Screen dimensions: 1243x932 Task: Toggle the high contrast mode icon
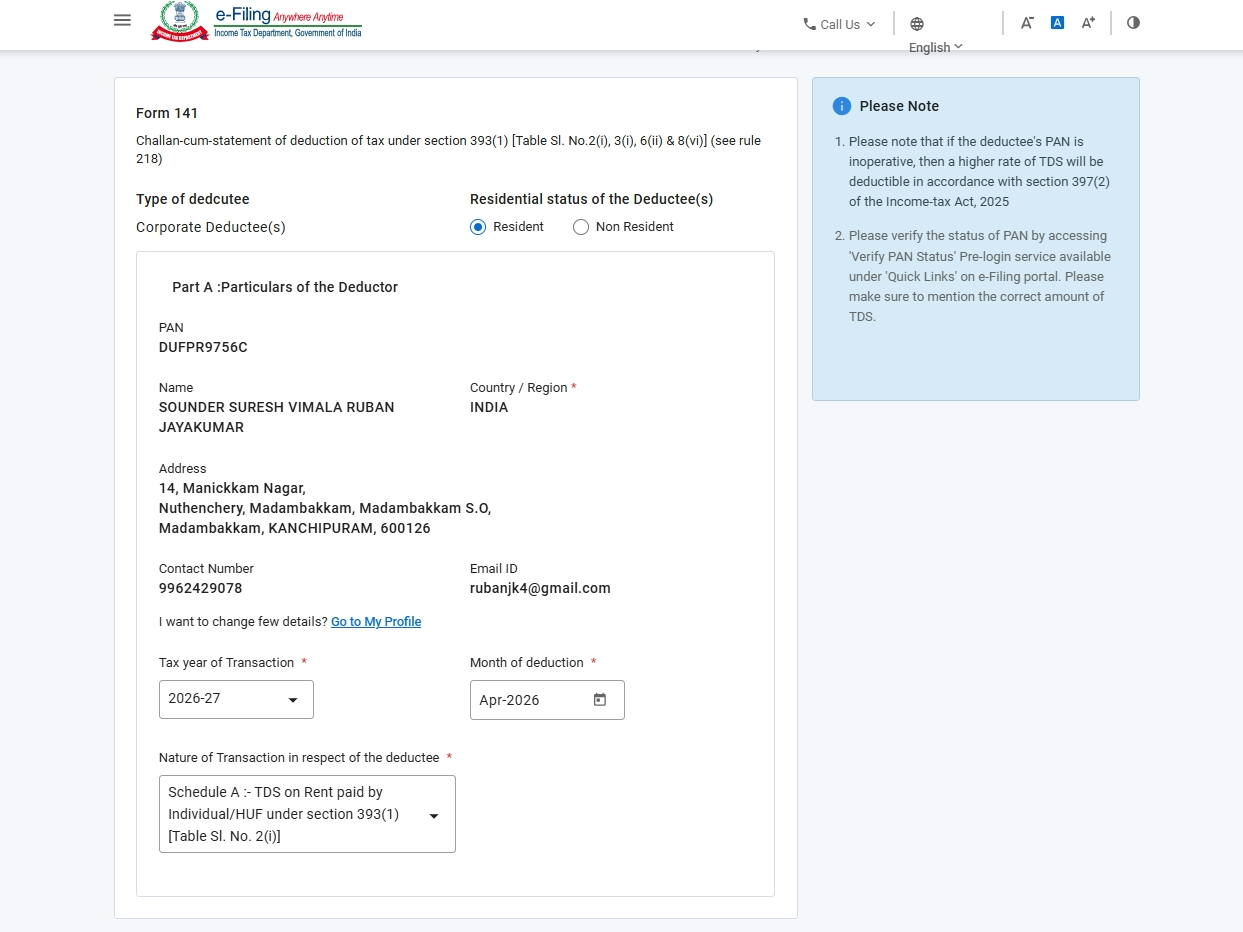(x=1133, y=23)
